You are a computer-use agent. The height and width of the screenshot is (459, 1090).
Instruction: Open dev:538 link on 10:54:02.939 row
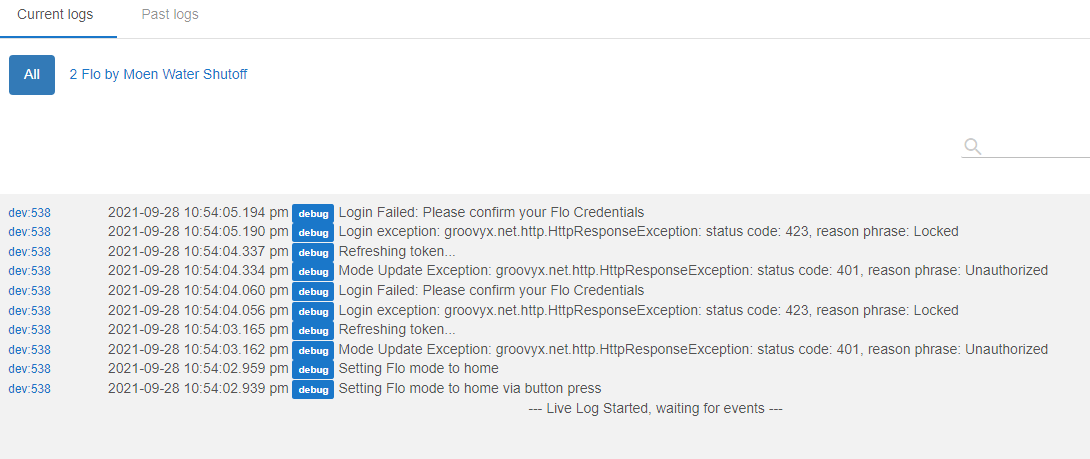coord(29,389)
